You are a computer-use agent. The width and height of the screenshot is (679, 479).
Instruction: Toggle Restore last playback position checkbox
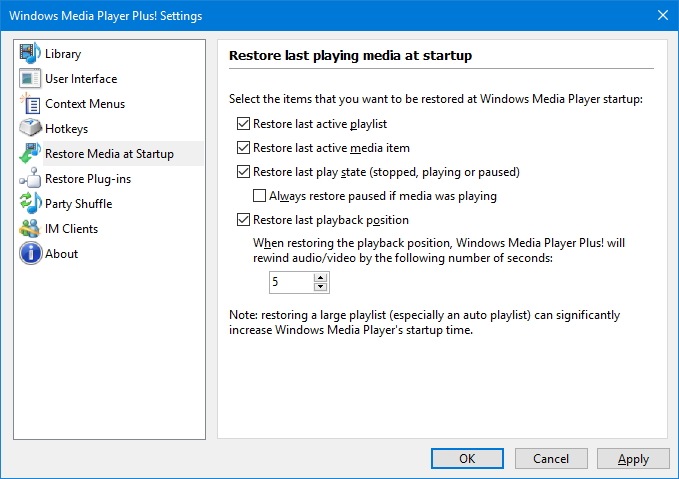point(243,220)
